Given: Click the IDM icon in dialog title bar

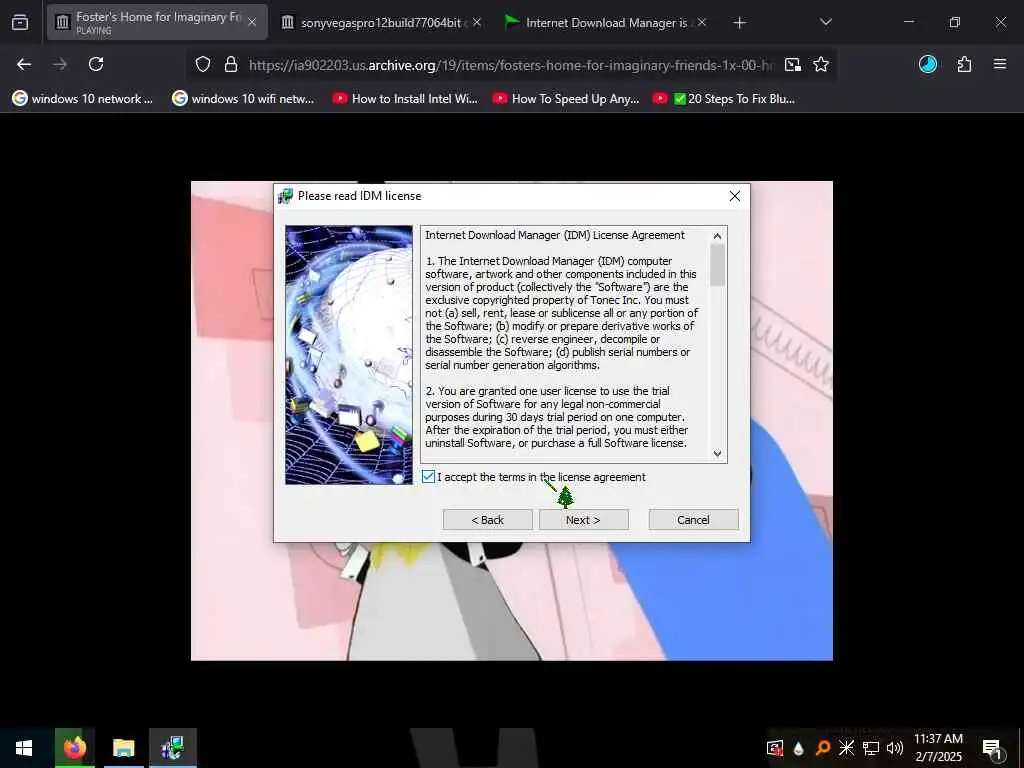Looking at the screenshot, I should (285, 196).
